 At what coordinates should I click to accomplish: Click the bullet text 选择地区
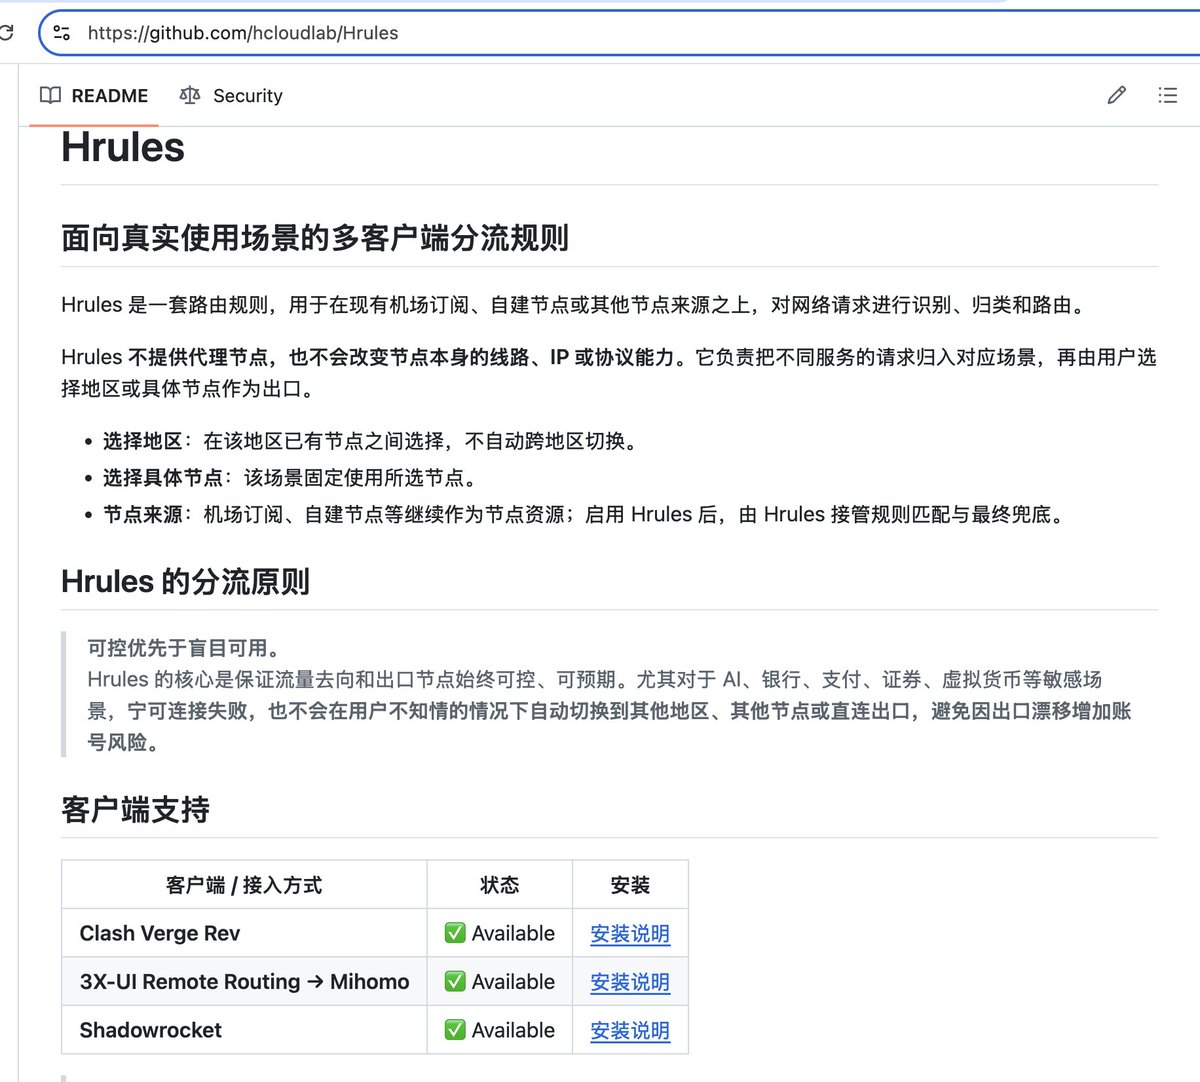[143, 441]
